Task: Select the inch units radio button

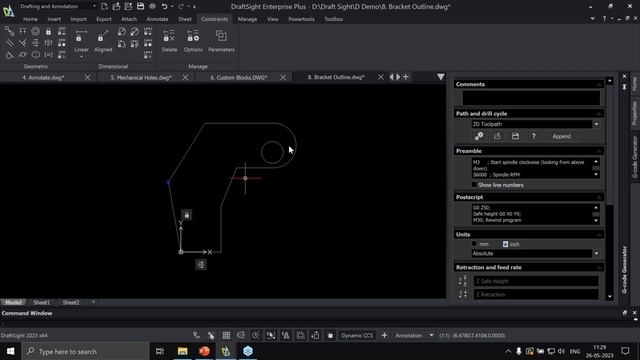Action: pyautogui.click(x=505, y=244)
